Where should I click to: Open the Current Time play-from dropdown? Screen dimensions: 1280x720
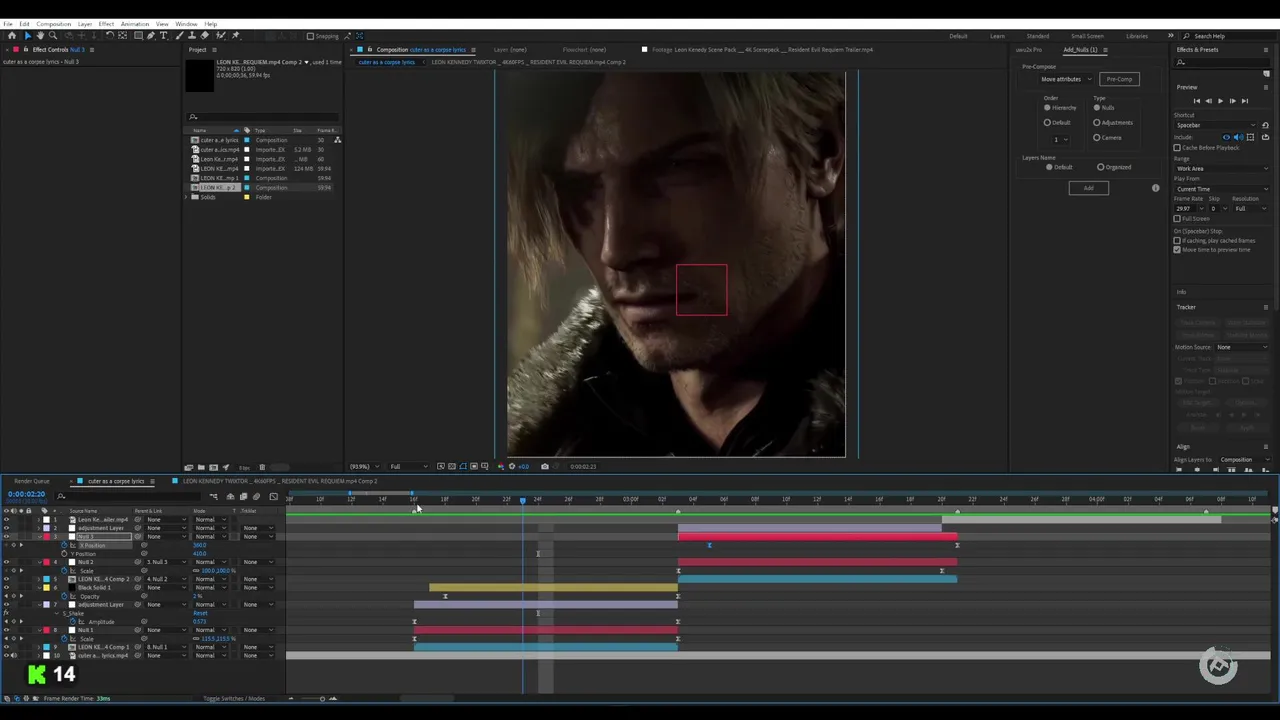(1222, 189)
